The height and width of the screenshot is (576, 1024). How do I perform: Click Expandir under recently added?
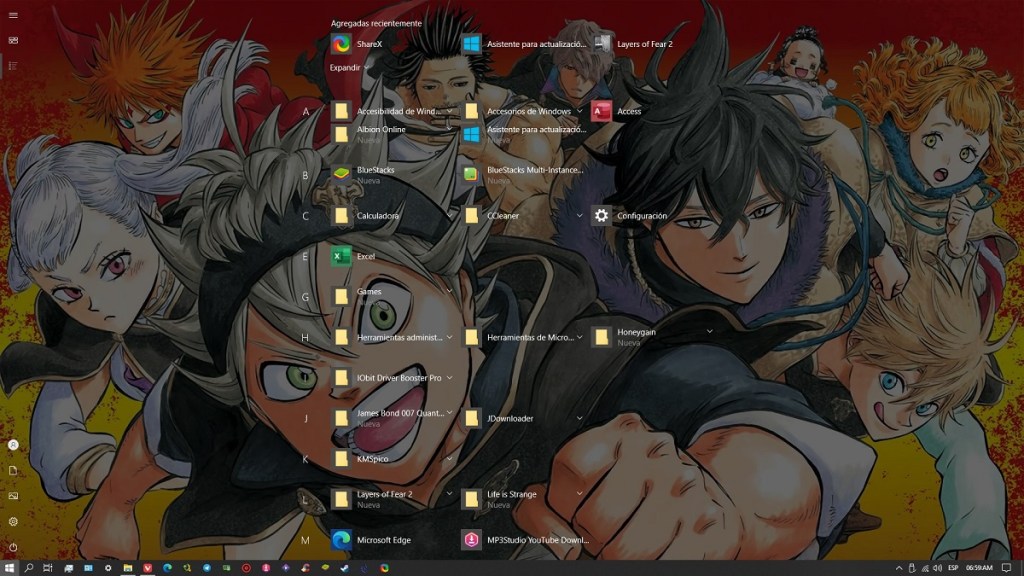point(345,67)
